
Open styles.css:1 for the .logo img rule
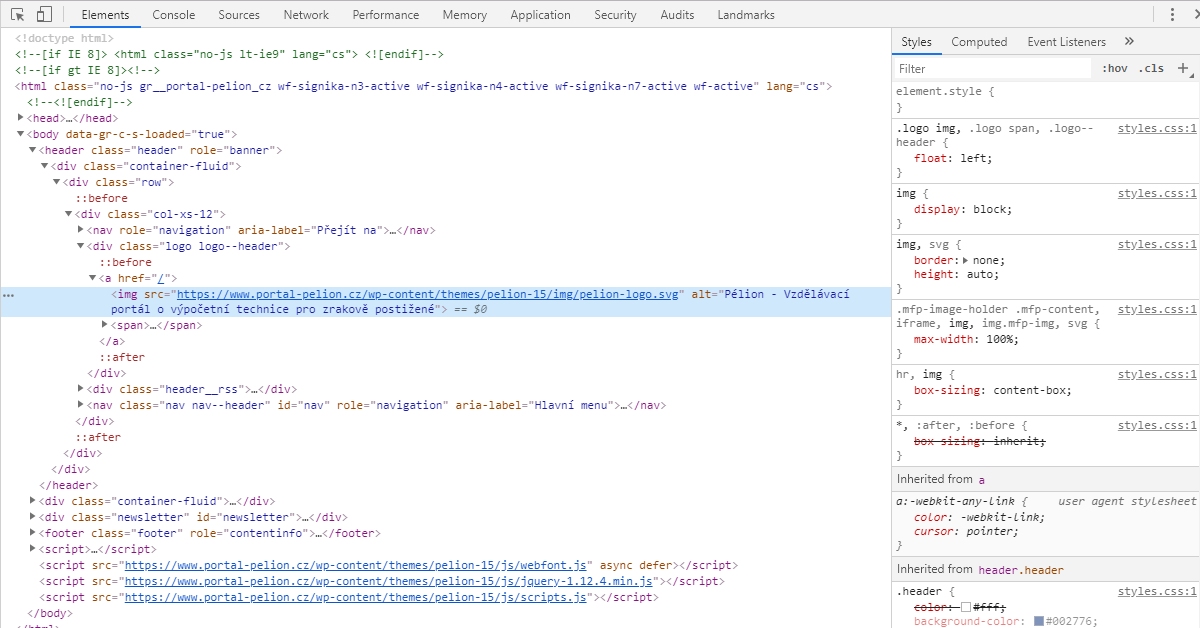point(1157,128)
